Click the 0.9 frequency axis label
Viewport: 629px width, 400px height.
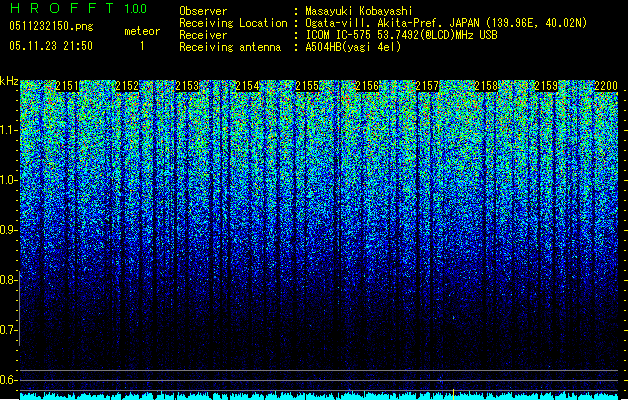pyautogui.click(x=8, y=230)
